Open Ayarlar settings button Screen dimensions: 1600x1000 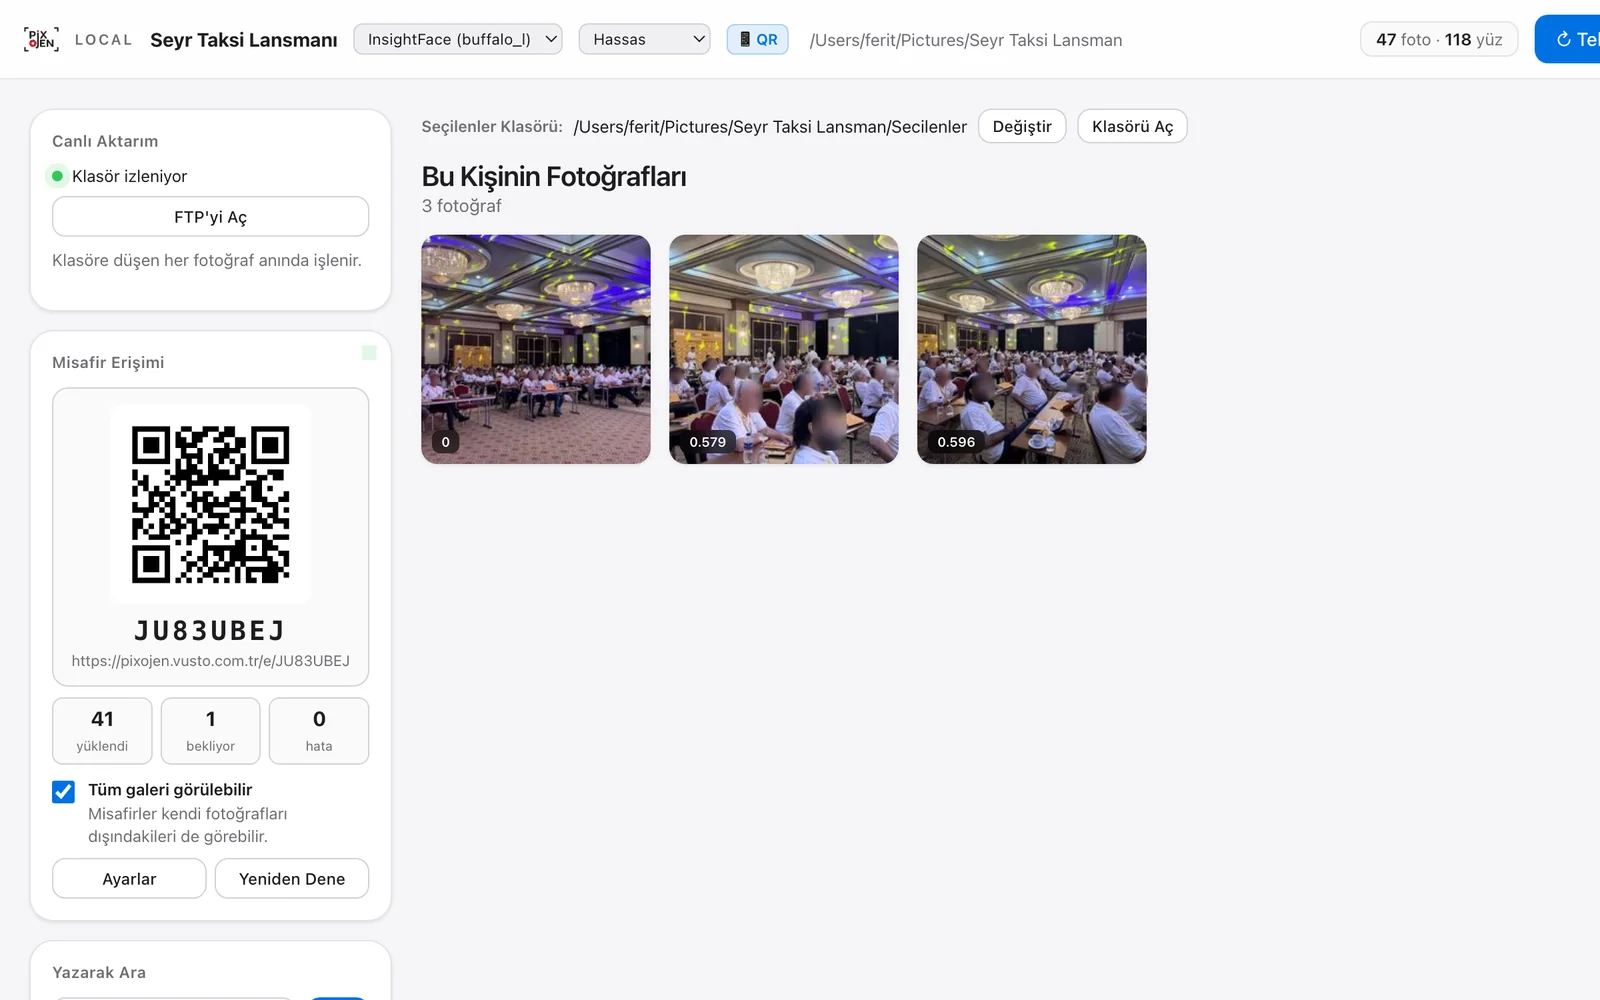coord(129,879)
